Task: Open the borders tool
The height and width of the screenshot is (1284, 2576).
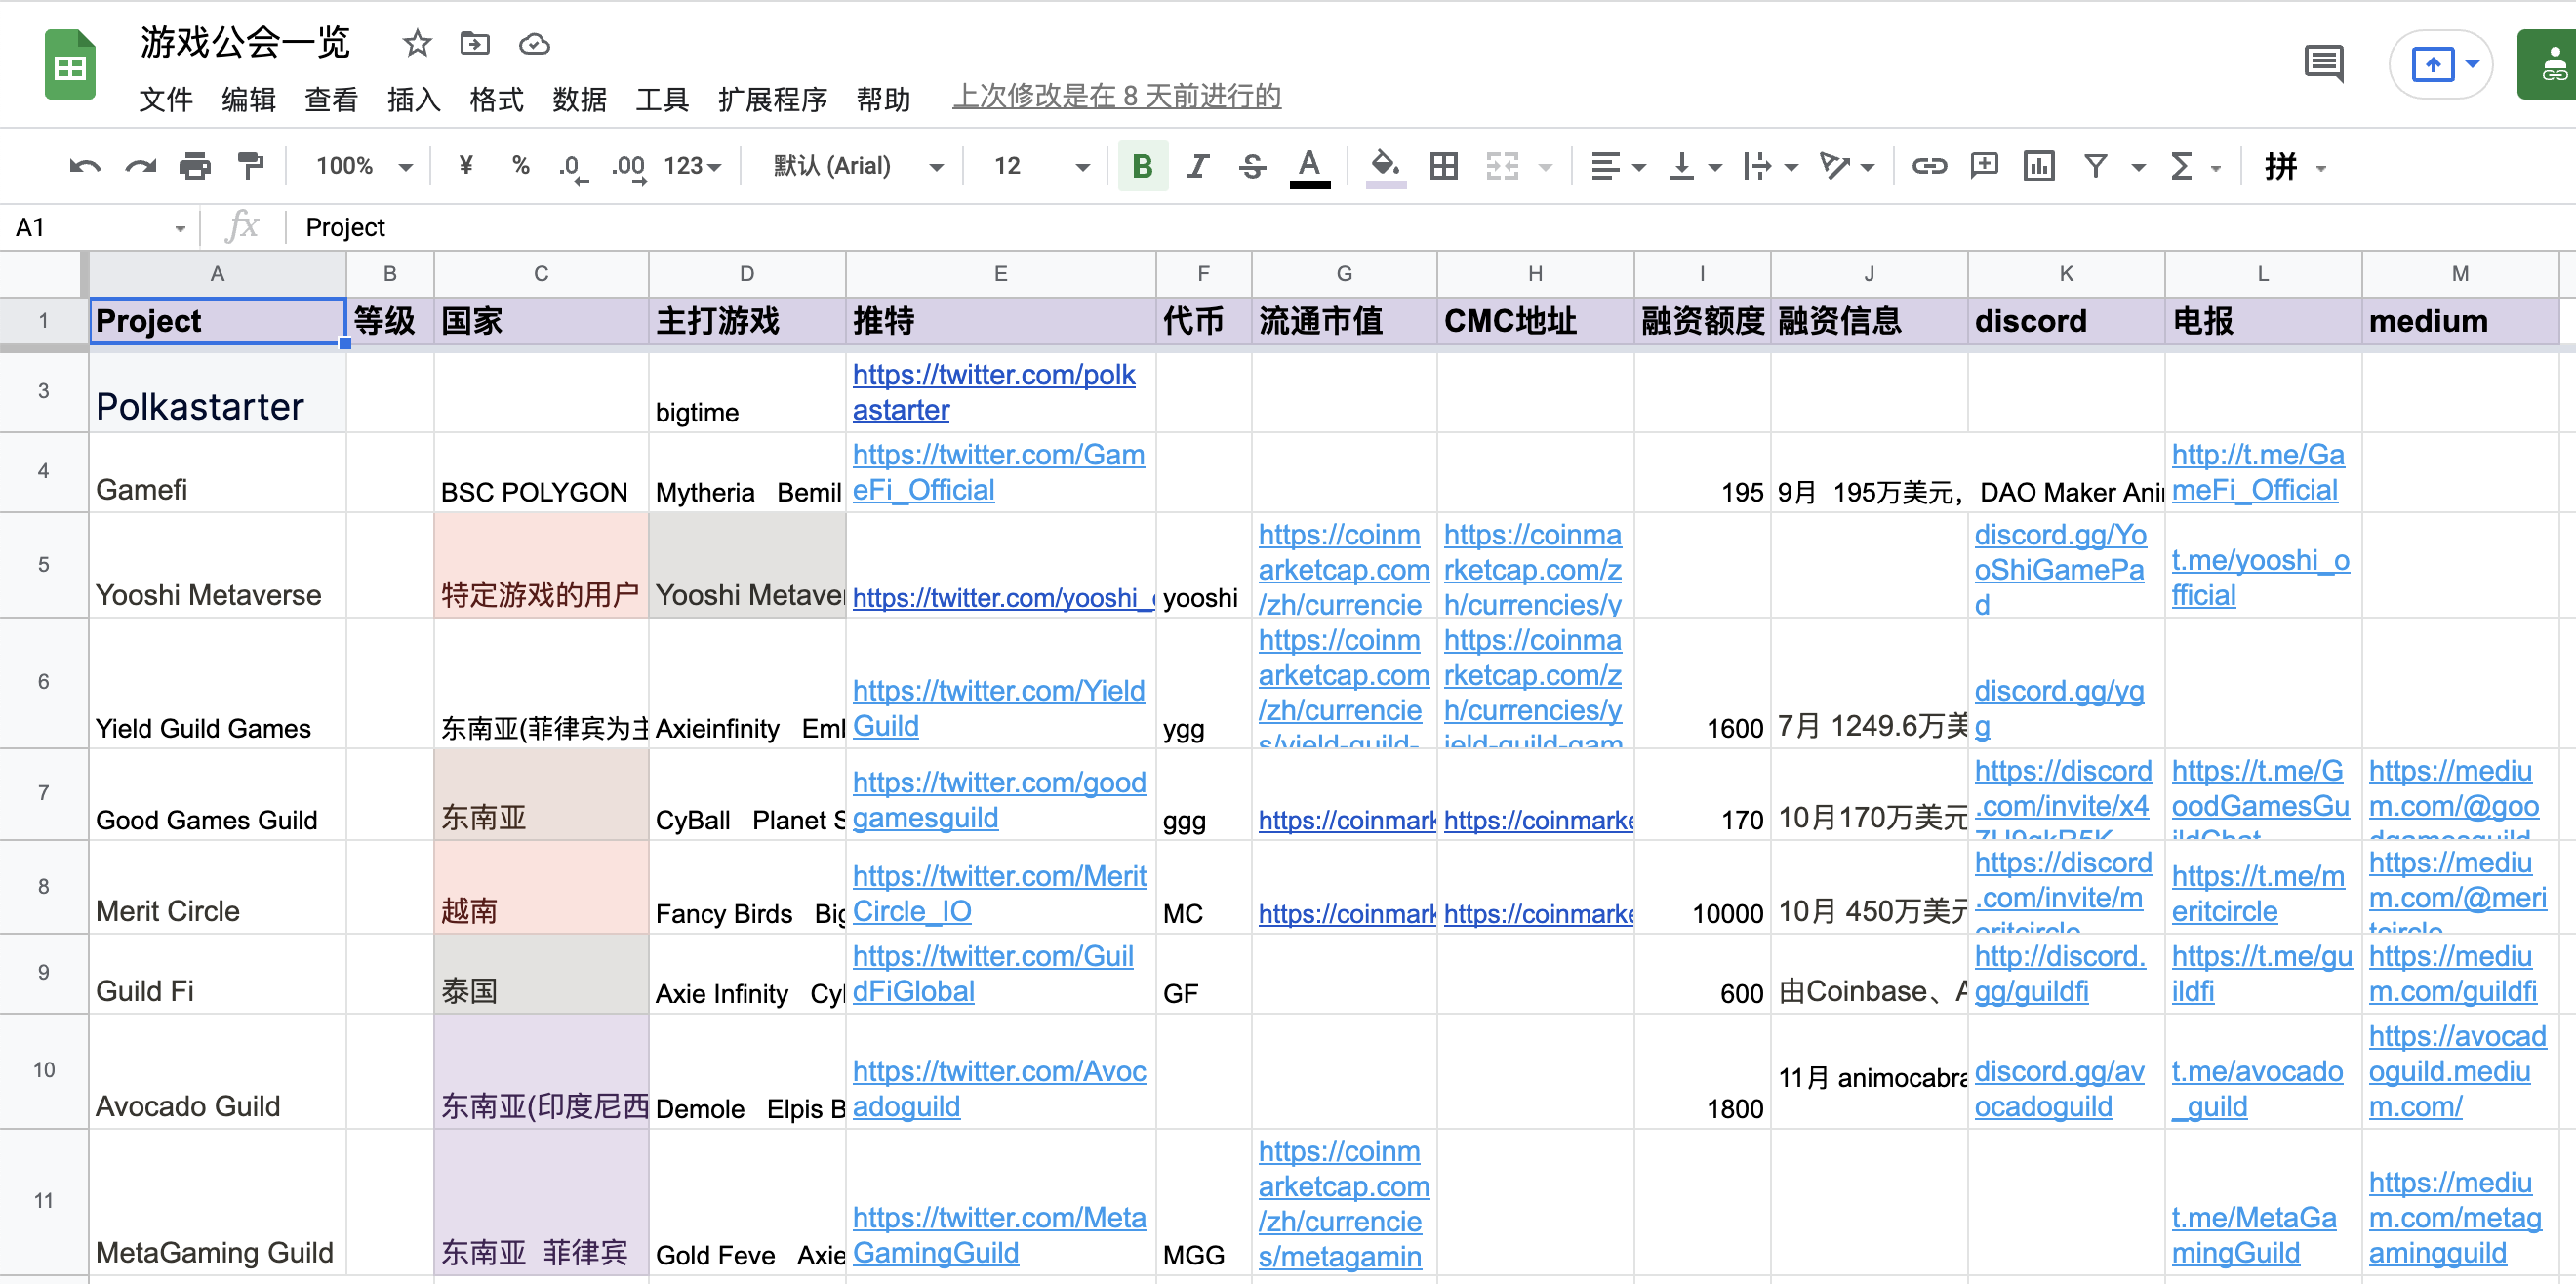Action: click(1443, 166)
